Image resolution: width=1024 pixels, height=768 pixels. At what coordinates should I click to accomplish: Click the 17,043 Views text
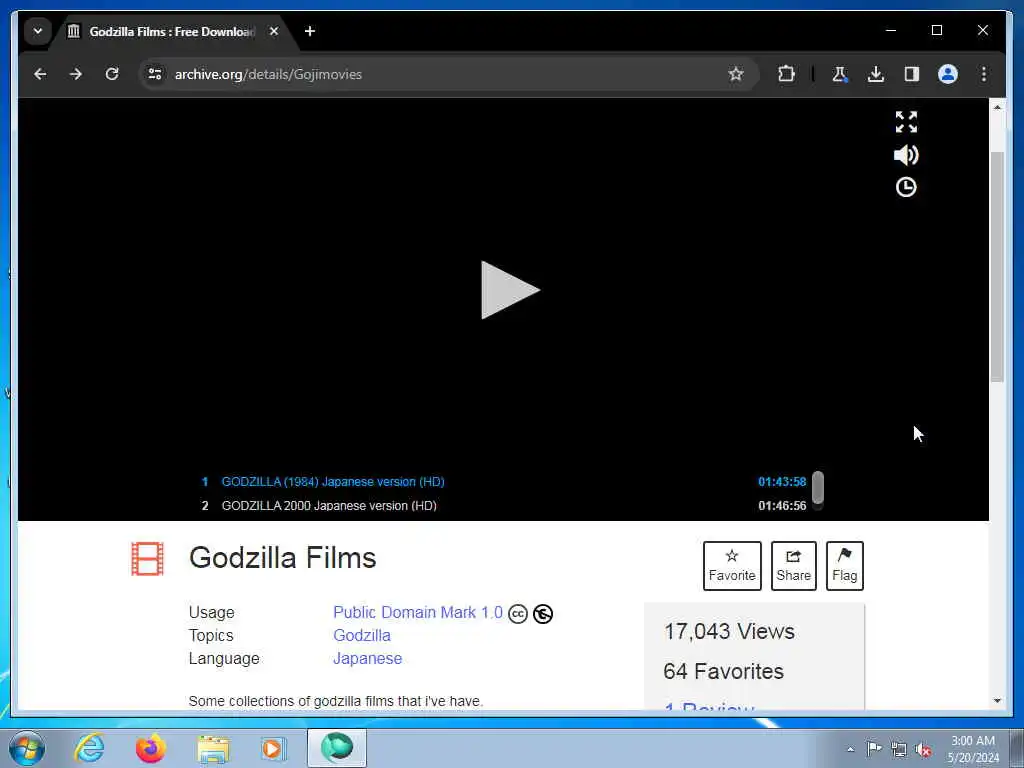729,632
